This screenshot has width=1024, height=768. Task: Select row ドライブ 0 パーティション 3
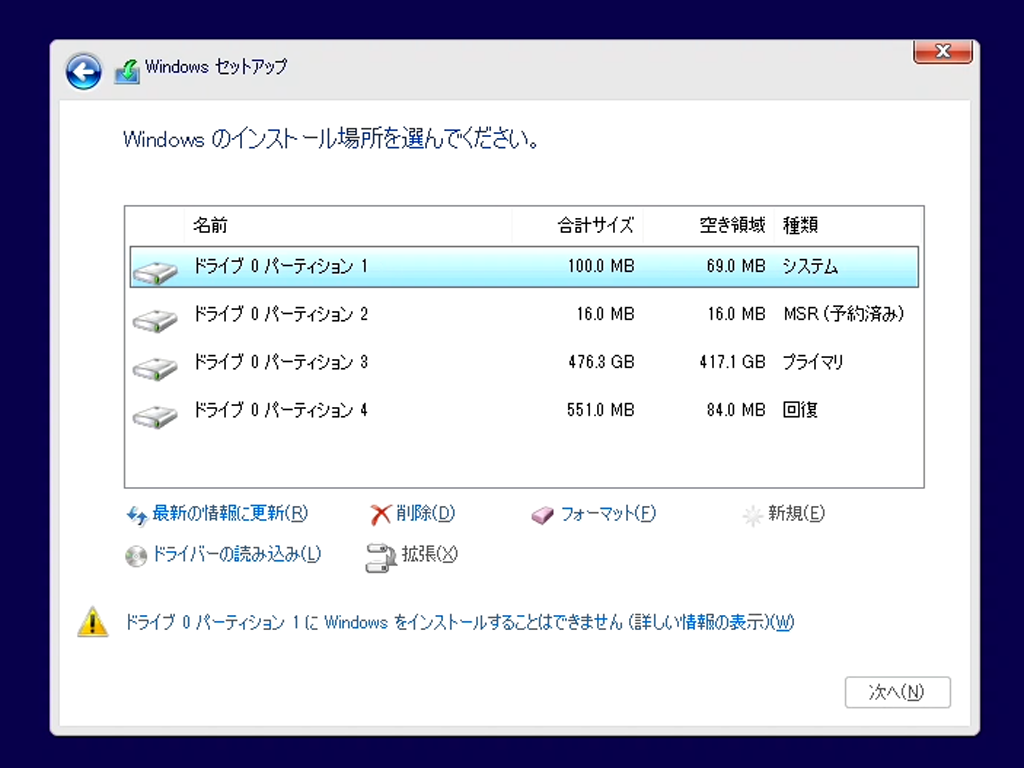[524, 362]
